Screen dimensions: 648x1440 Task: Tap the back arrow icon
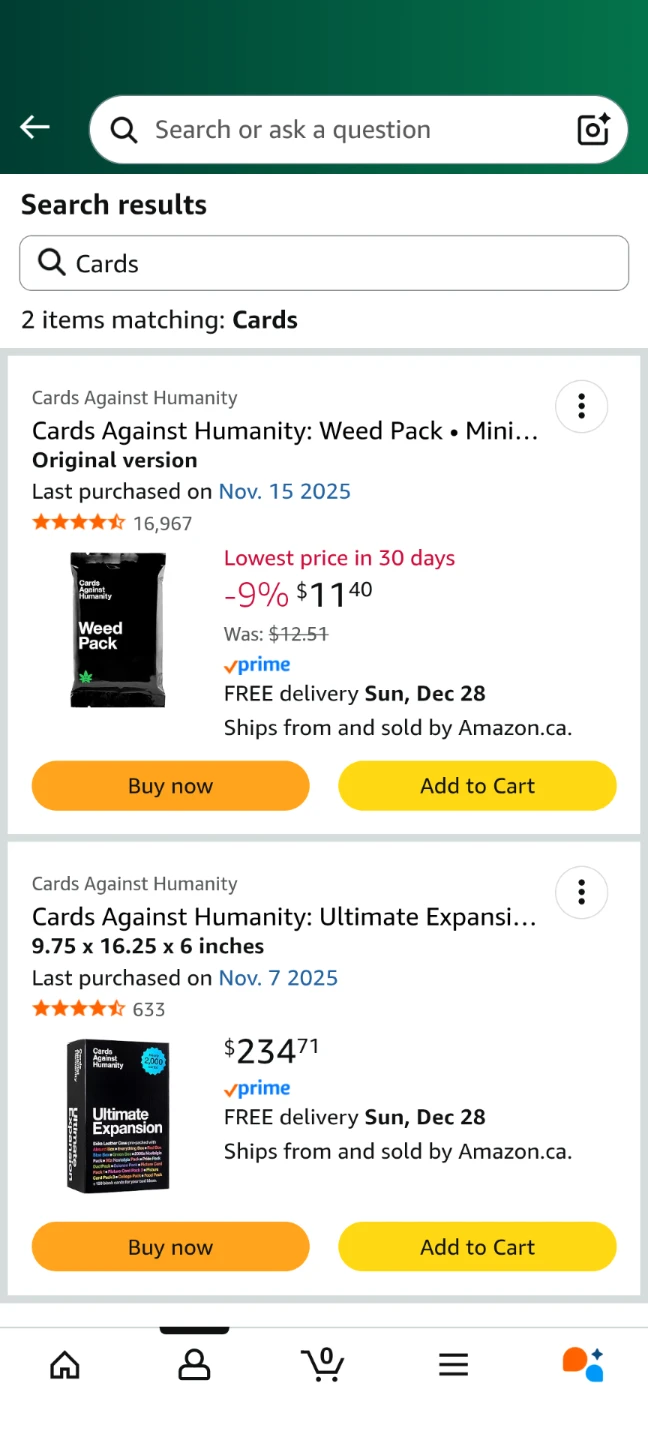35,127
